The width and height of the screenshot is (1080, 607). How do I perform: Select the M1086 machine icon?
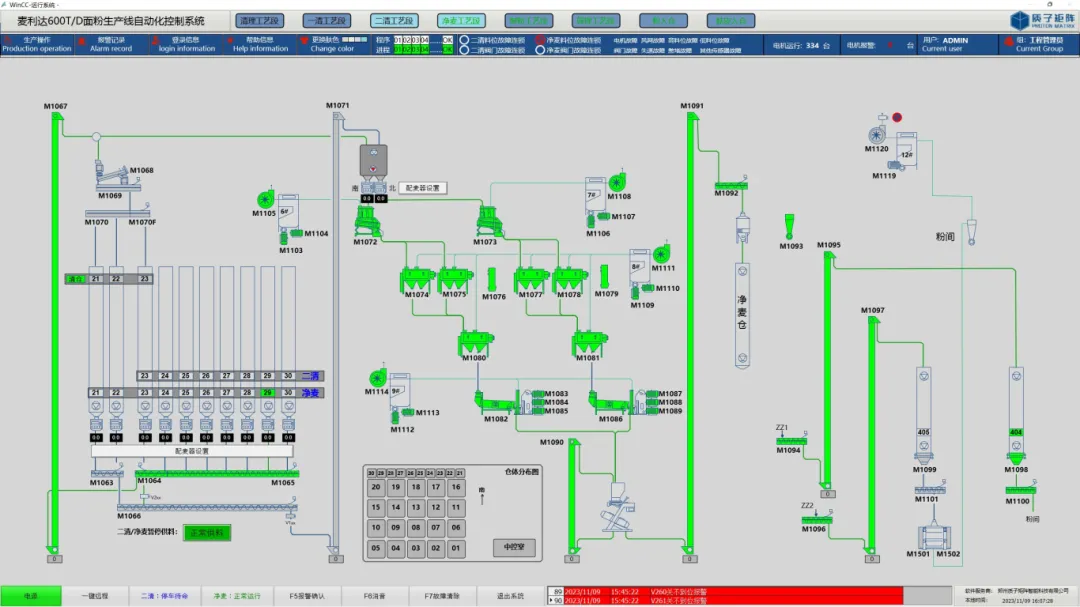[x=609, y=403]
